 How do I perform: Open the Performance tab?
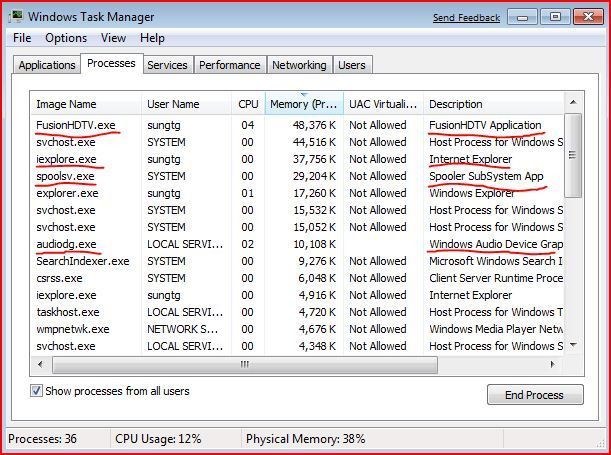(x=230, y=65)
